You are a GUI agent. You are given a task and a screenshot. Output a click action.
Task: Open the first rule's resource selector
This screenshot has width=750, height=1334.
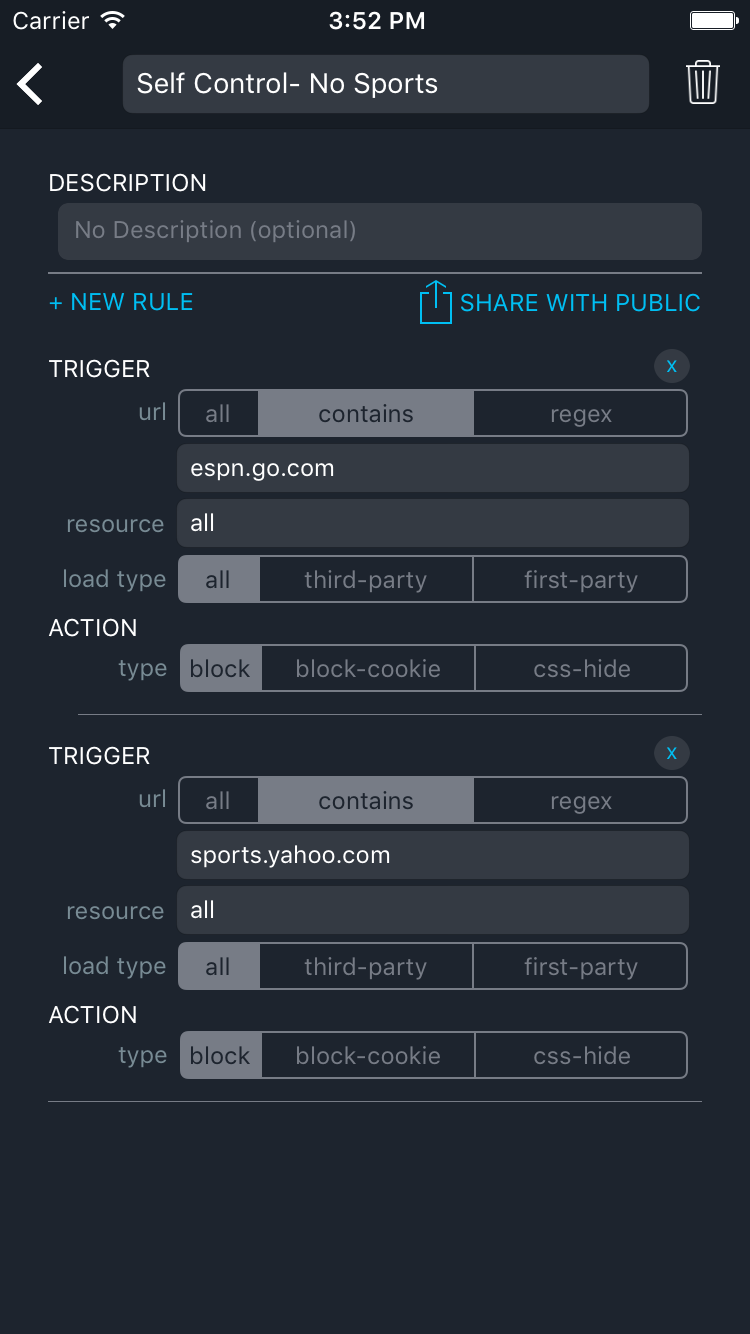tap(433, 523)
